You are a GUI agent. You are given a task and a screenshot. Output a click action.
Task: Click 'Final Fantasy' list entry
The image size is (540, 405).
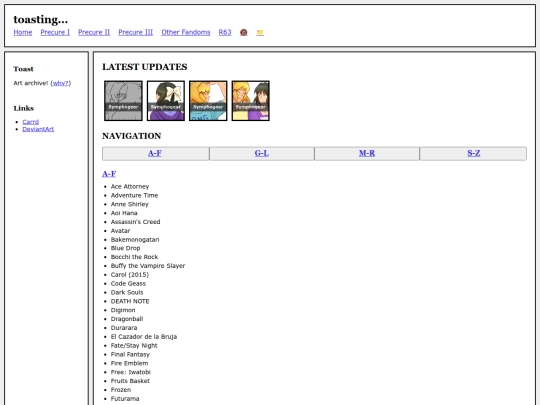point(130,355)
